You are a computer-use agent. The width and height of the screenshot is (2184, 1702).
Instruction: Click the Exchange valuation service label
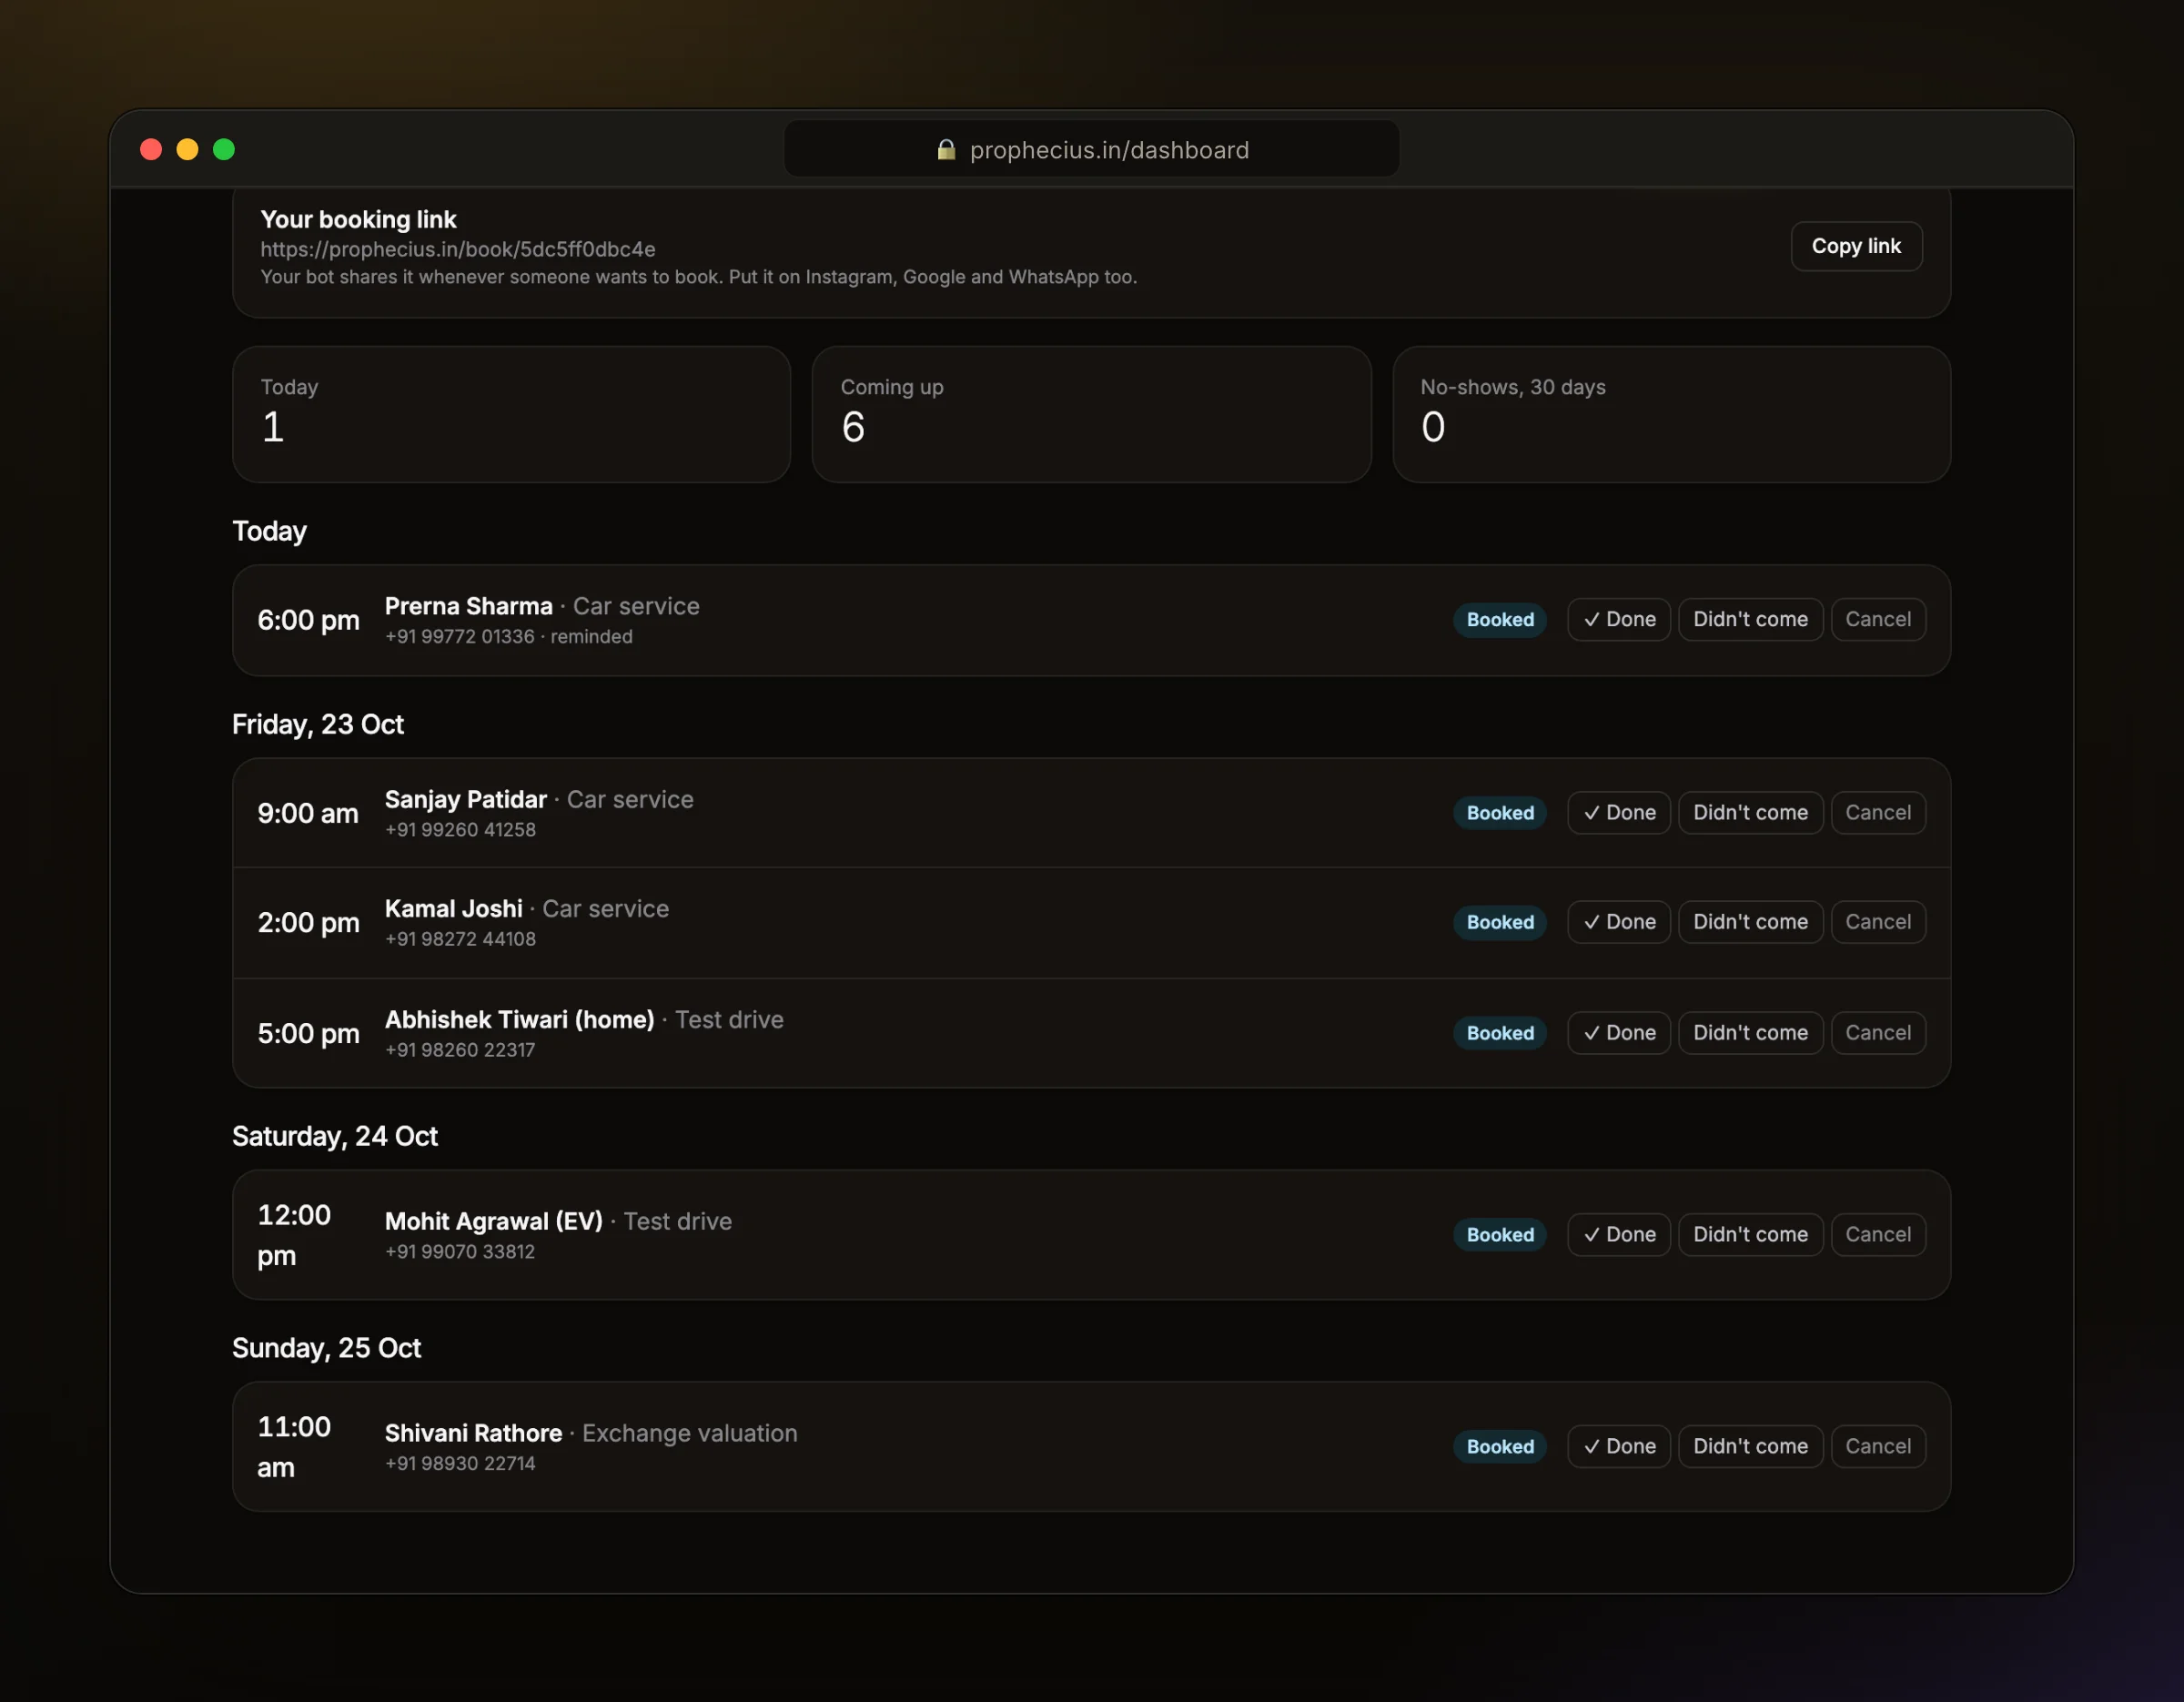(x=690, y=1434)
